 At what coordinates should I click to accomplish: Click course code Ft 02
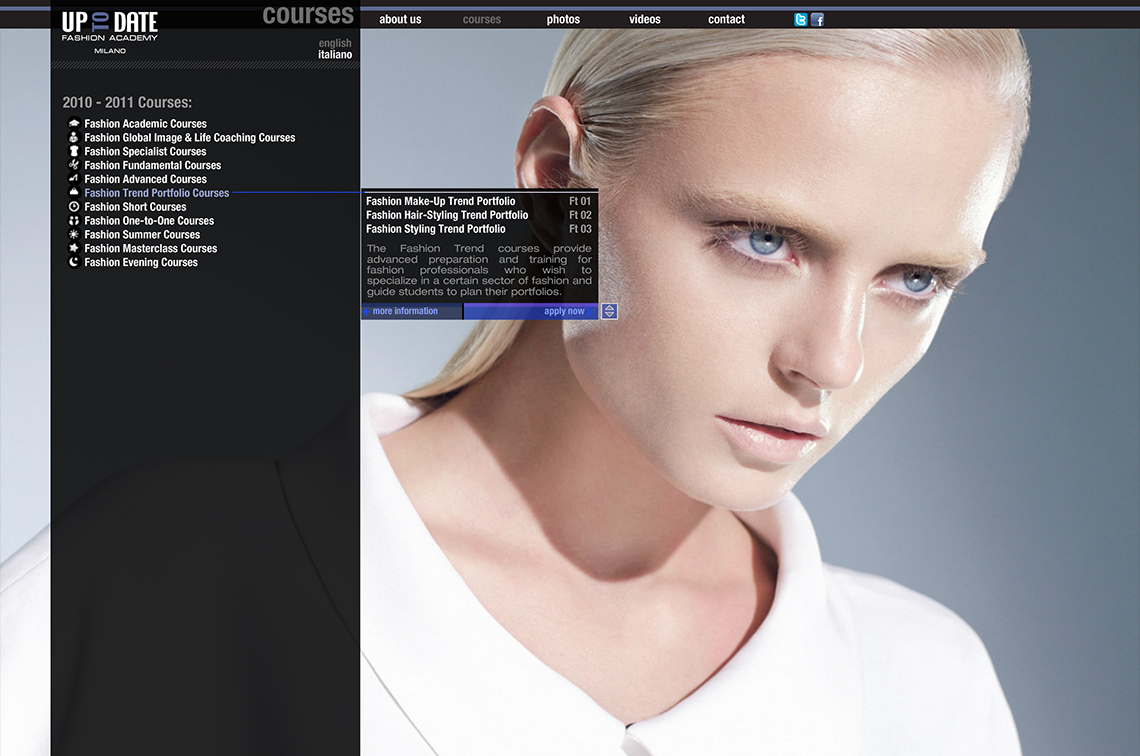[580, 215]
